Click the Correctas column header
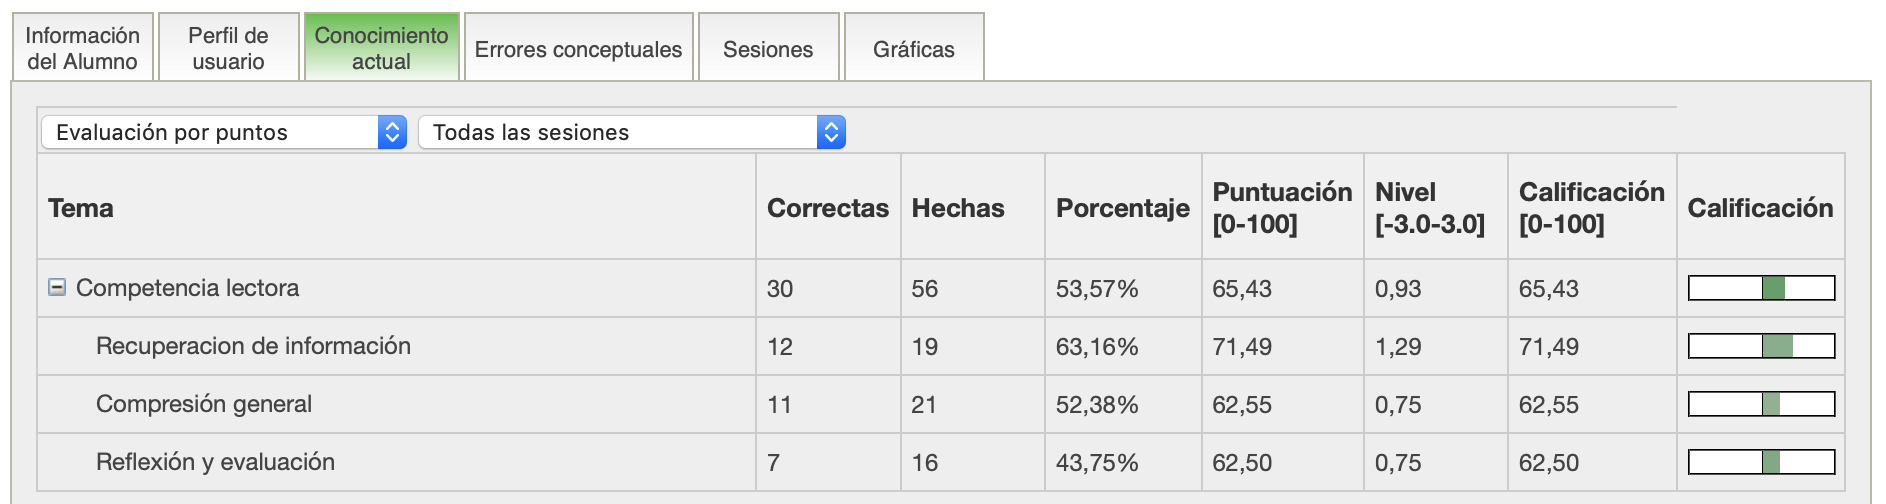 tap(827, 208)
